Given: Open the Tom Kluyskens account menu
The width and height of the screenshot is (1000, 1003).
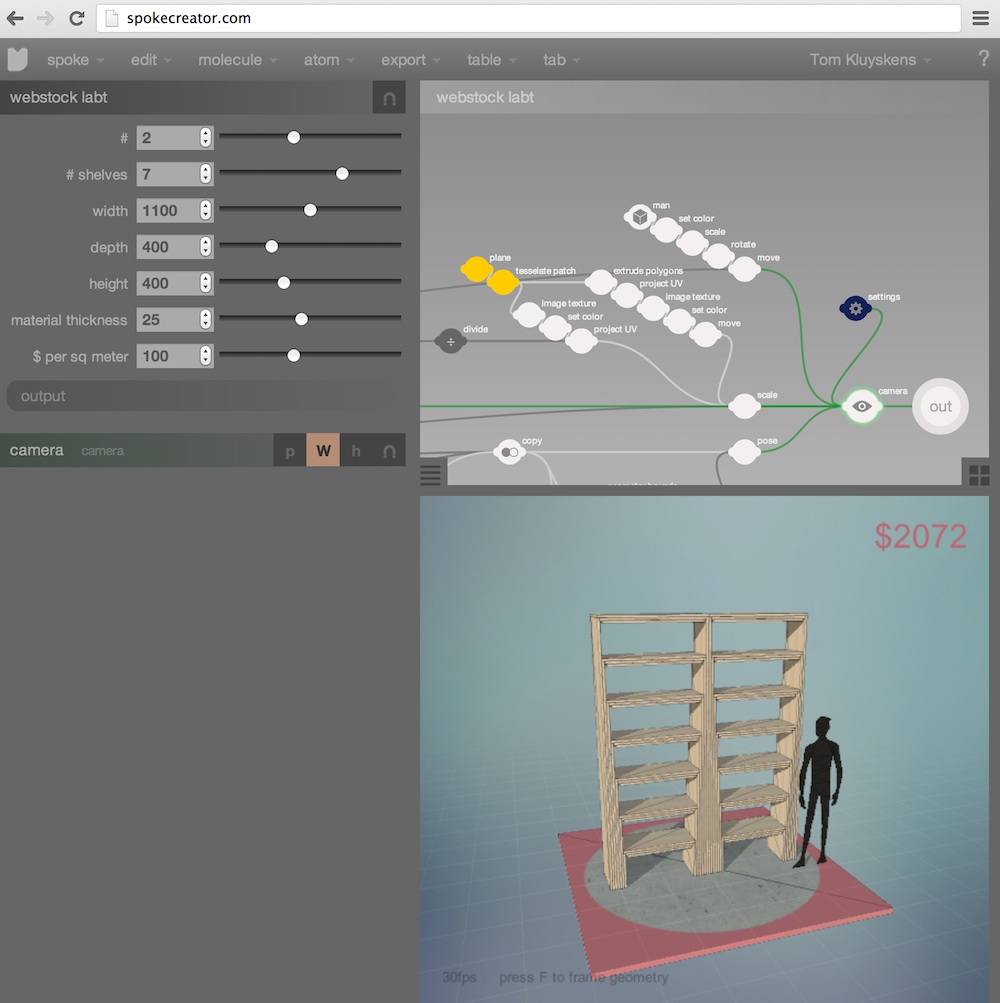Looking at the screenshot, I should click(x=863, y=60).
